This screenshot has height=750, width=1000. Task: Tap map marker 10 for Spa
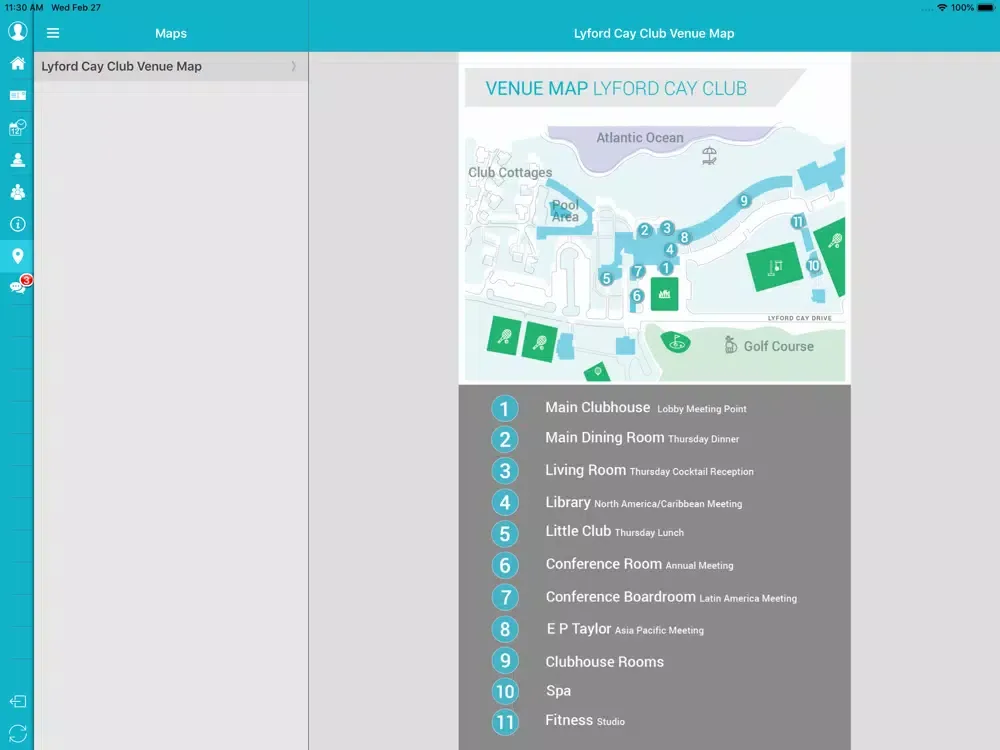pyautogui.click(x=813, y=265)
